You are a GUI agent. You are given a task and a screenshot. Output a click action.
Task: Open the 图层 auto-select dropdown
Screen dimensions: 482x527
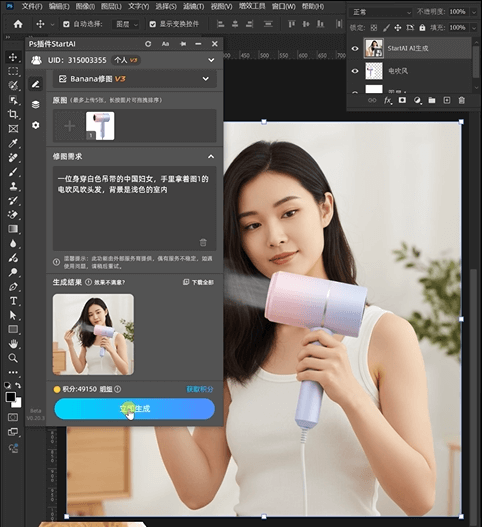click(x=126, y=24)
